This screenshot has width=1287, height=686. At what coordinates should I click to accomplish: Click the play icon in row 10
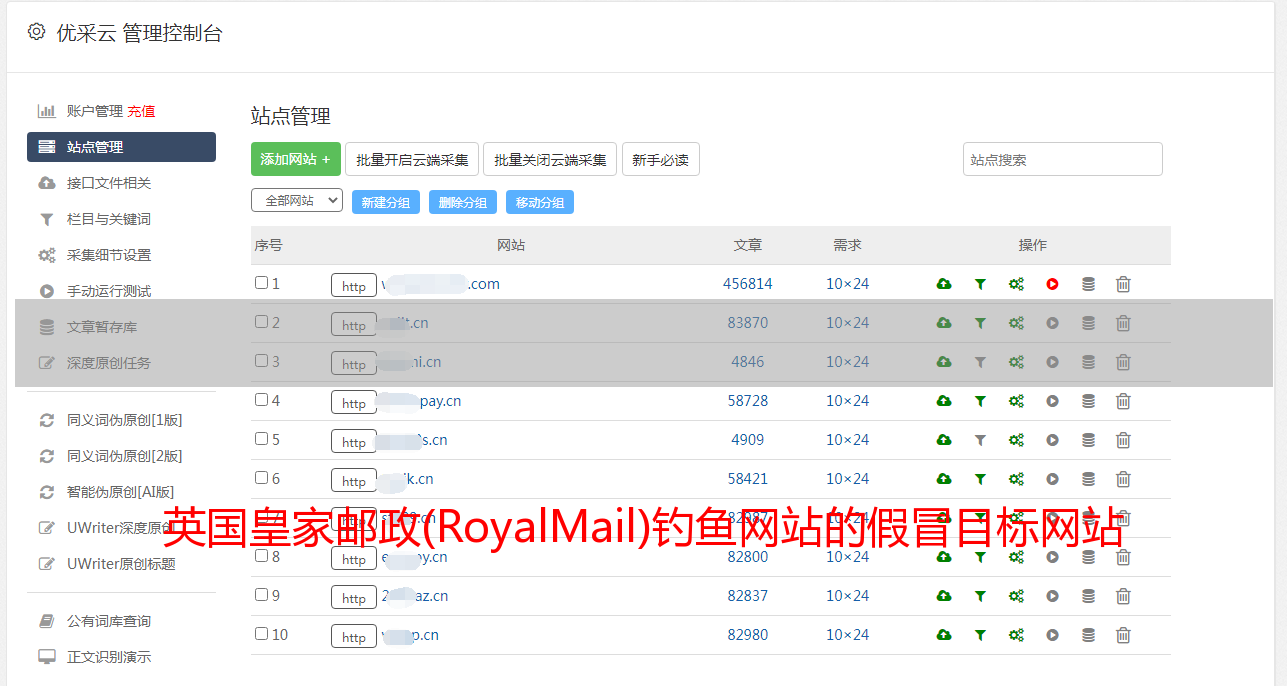coord(1052,635)
